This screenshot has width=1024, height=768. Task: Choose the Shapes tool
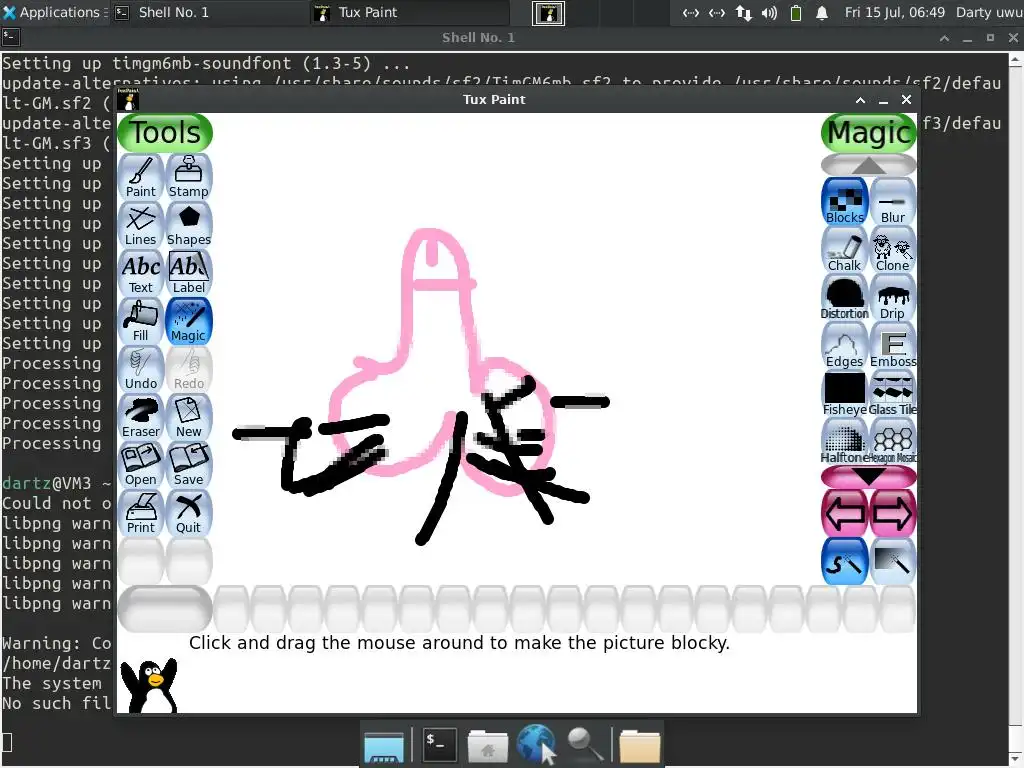click(189, 225)
